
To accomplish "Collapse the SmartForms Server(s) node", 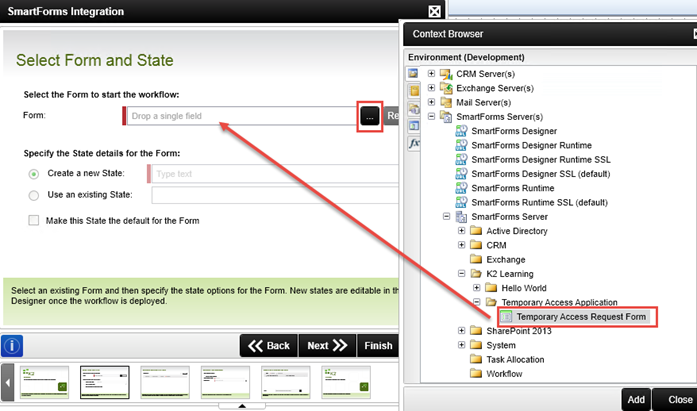I will (431, 116).
